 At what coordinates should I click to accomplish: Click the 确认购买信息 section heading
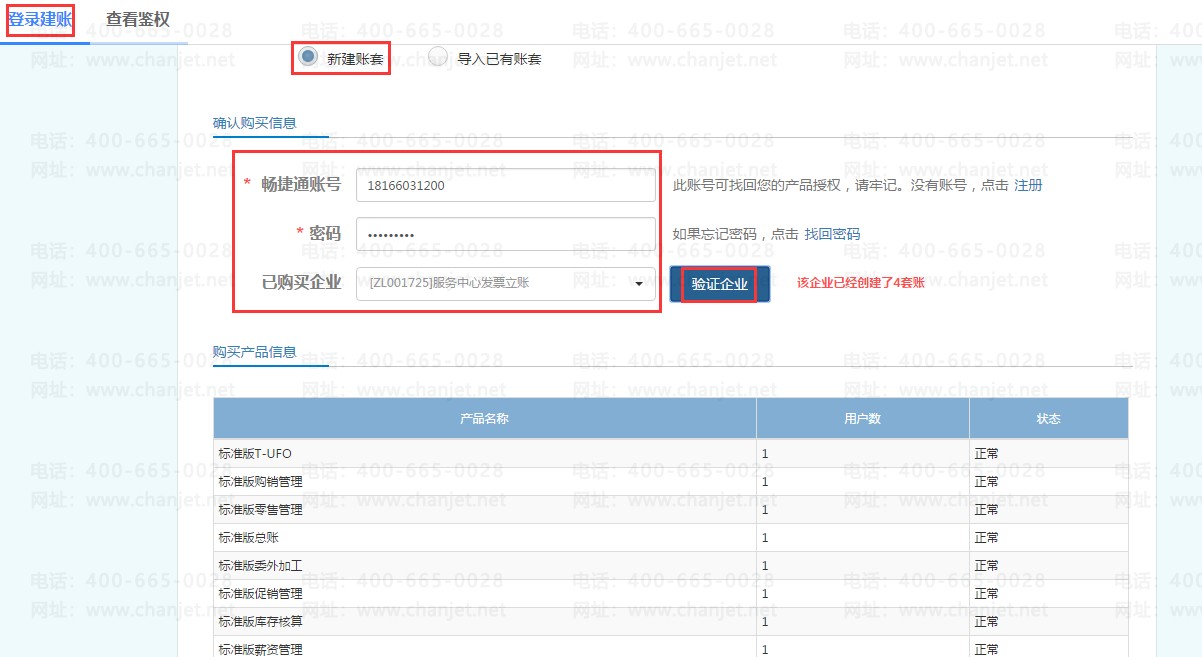(x=255, y=123)
